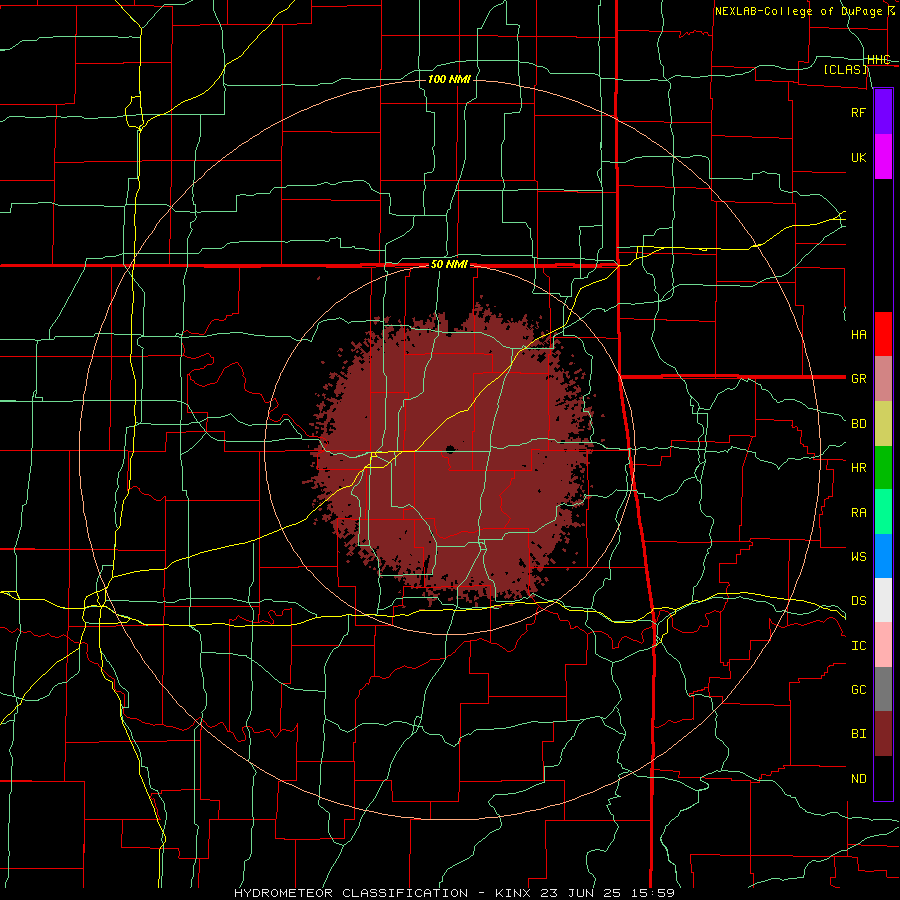Click the HR green legend swatch
This screenshot has width=900, height=900.
pyautogui.click(x=883, y=468)
